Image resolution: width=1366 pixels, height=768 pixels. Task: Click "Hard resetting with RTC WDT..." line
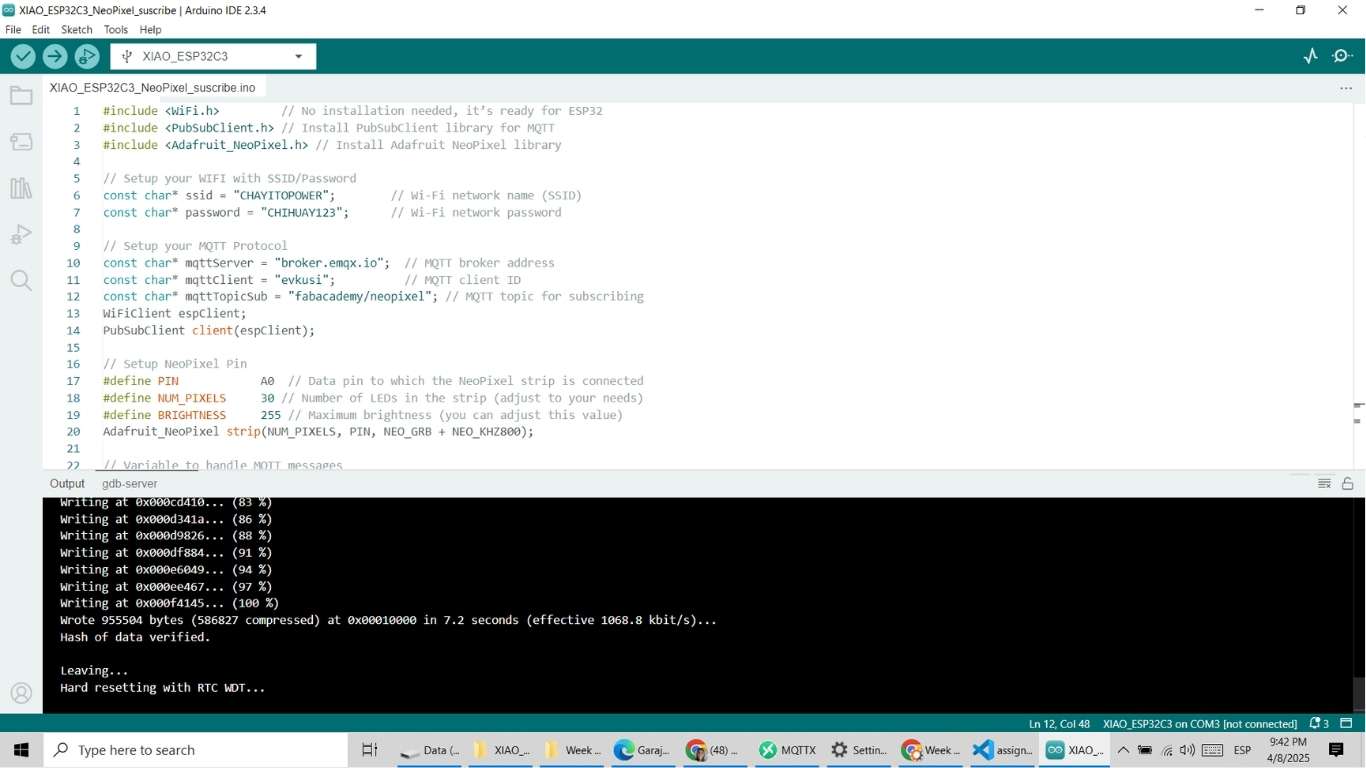tap(162, 688)
